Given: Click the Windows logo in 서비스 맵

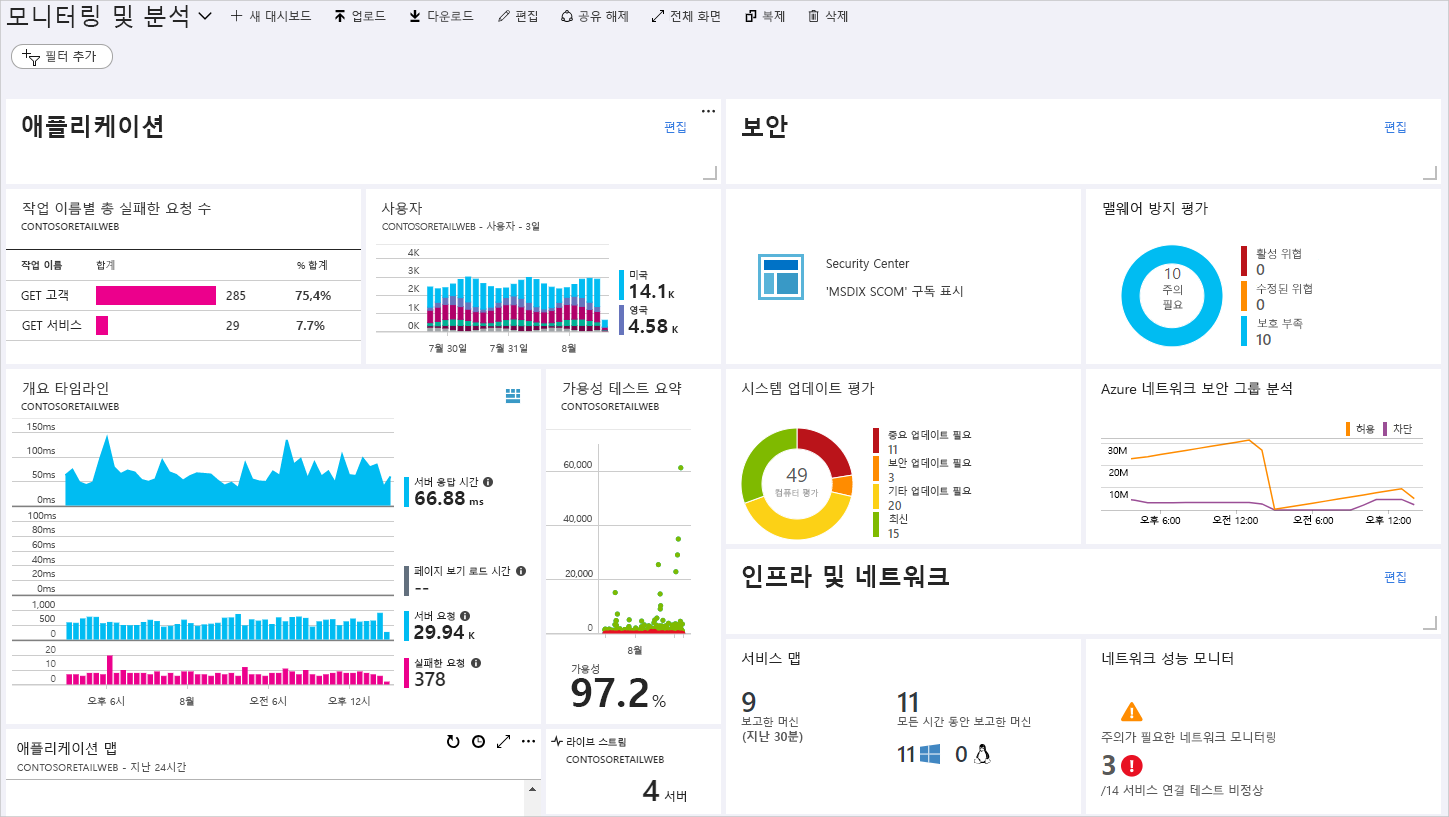Looking at the screenshot, I should coord(930,754).
